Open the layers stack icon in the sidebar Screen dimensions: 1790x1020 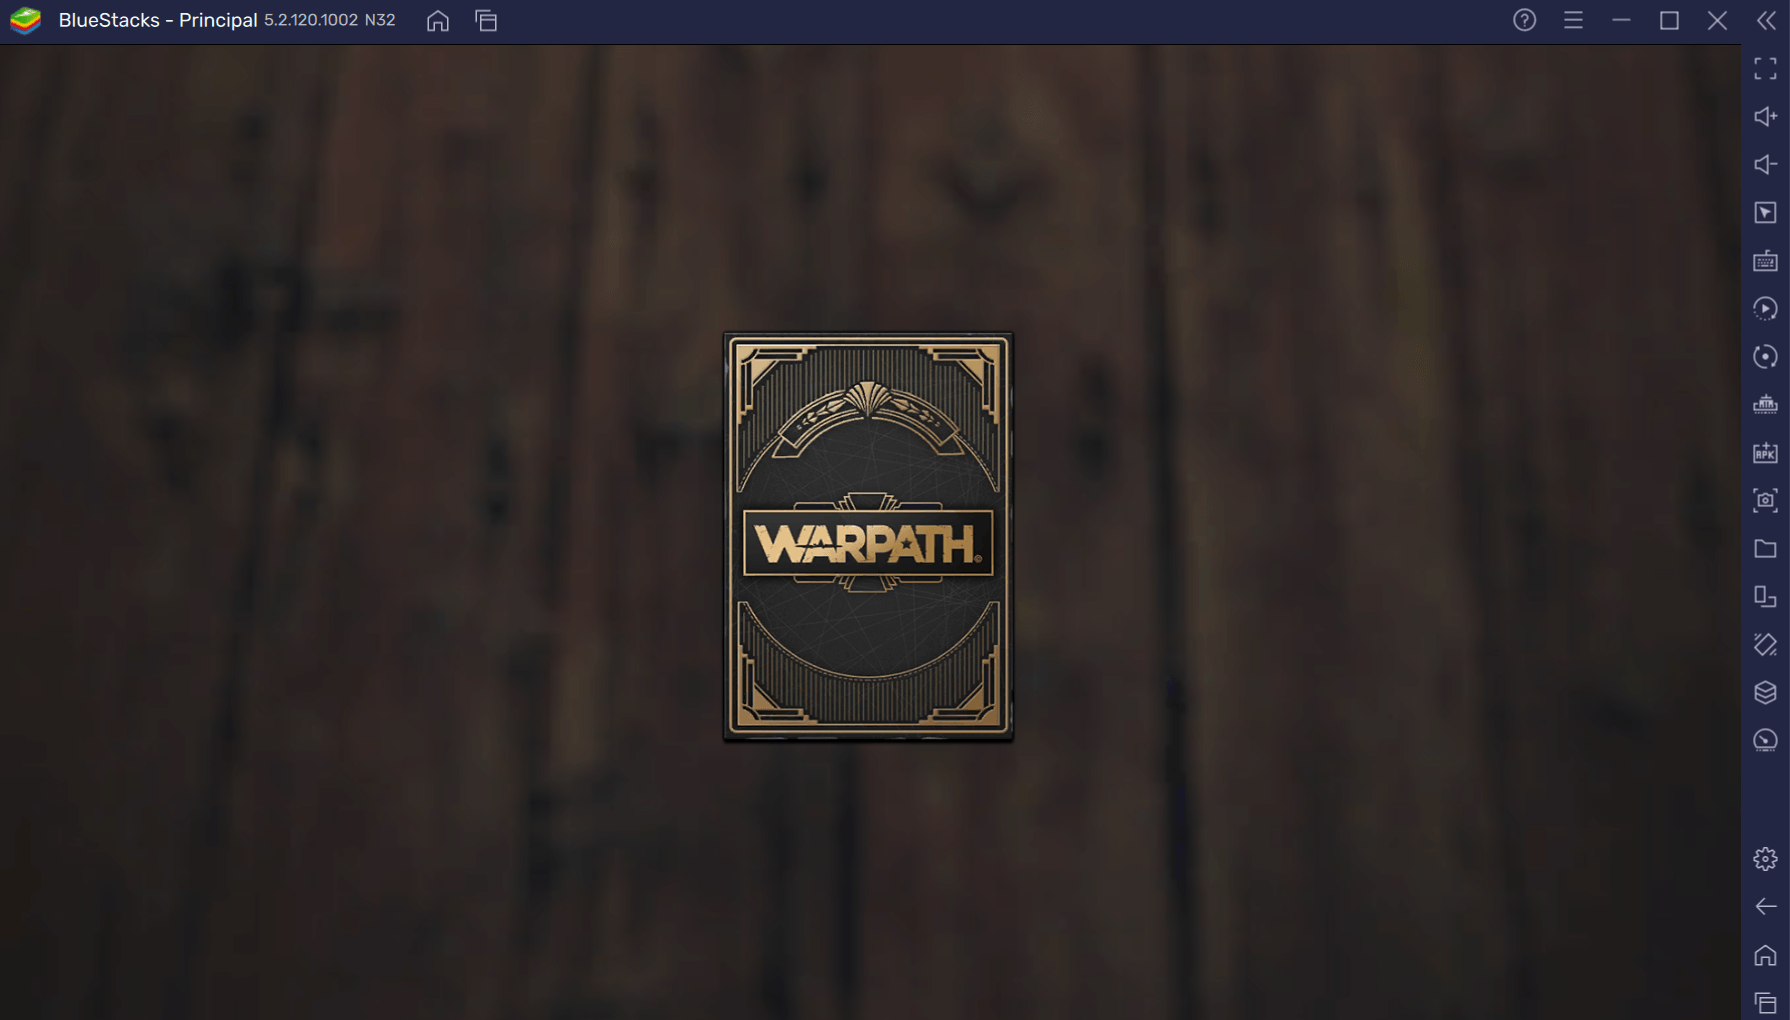pos(1765,693)
